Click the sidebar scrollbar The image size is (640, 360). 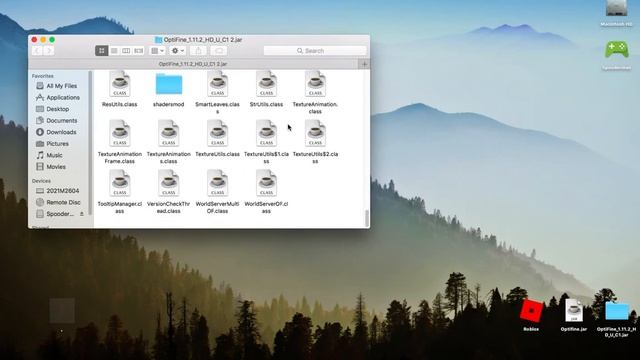tap(90, 143)
